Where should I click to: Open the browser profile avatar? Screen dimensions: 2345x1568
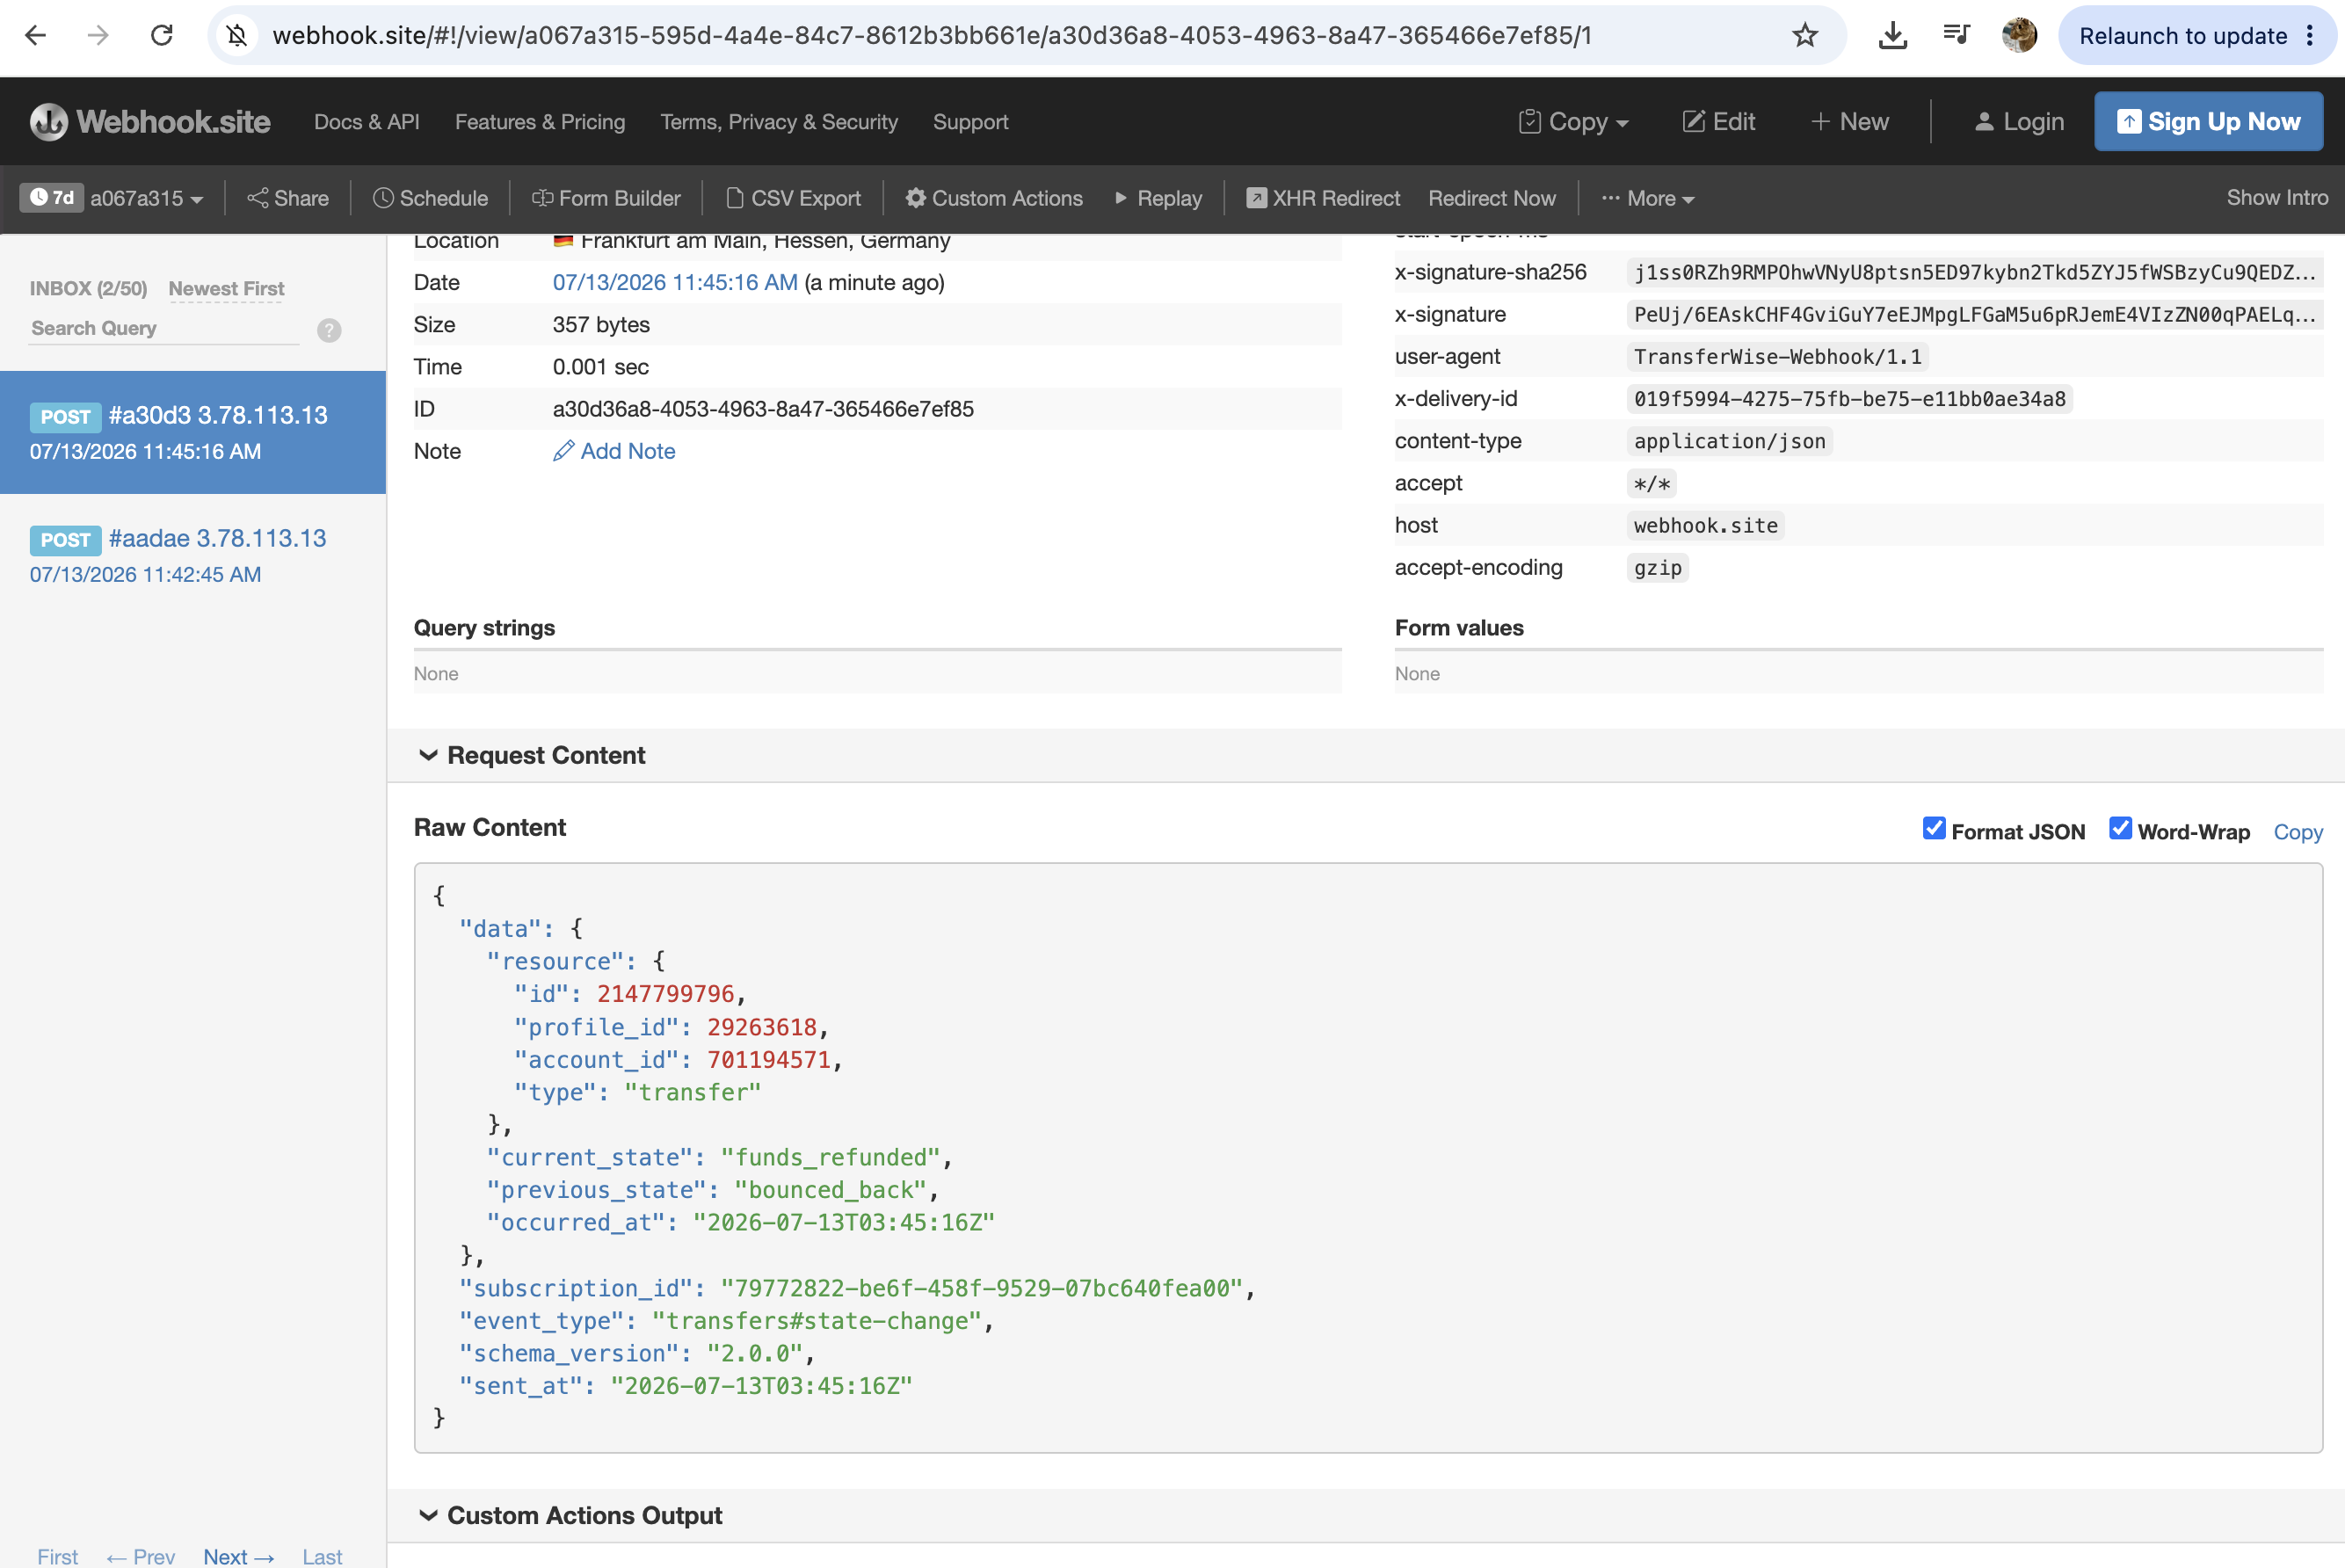click(x=2019, y=36)
